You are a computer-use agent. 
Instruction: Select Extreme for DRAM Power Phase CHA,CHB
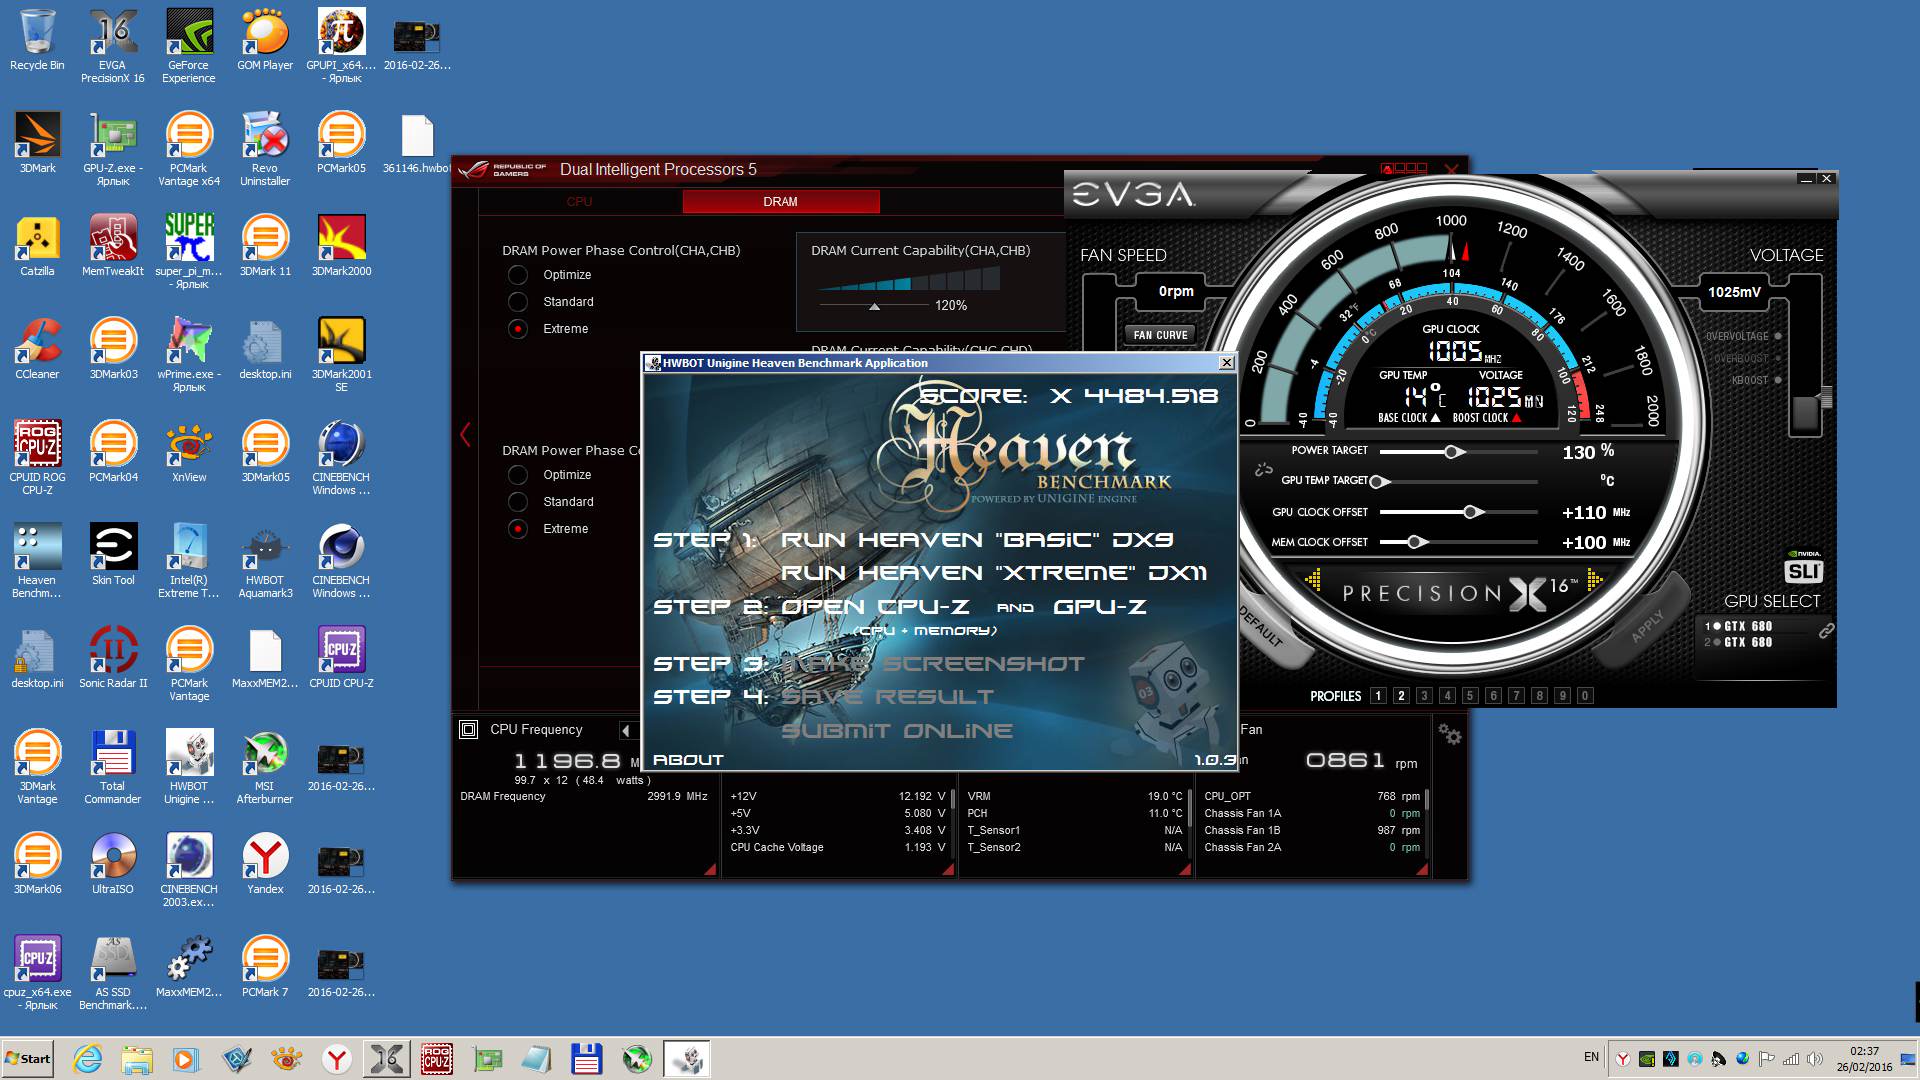[517, 329]
